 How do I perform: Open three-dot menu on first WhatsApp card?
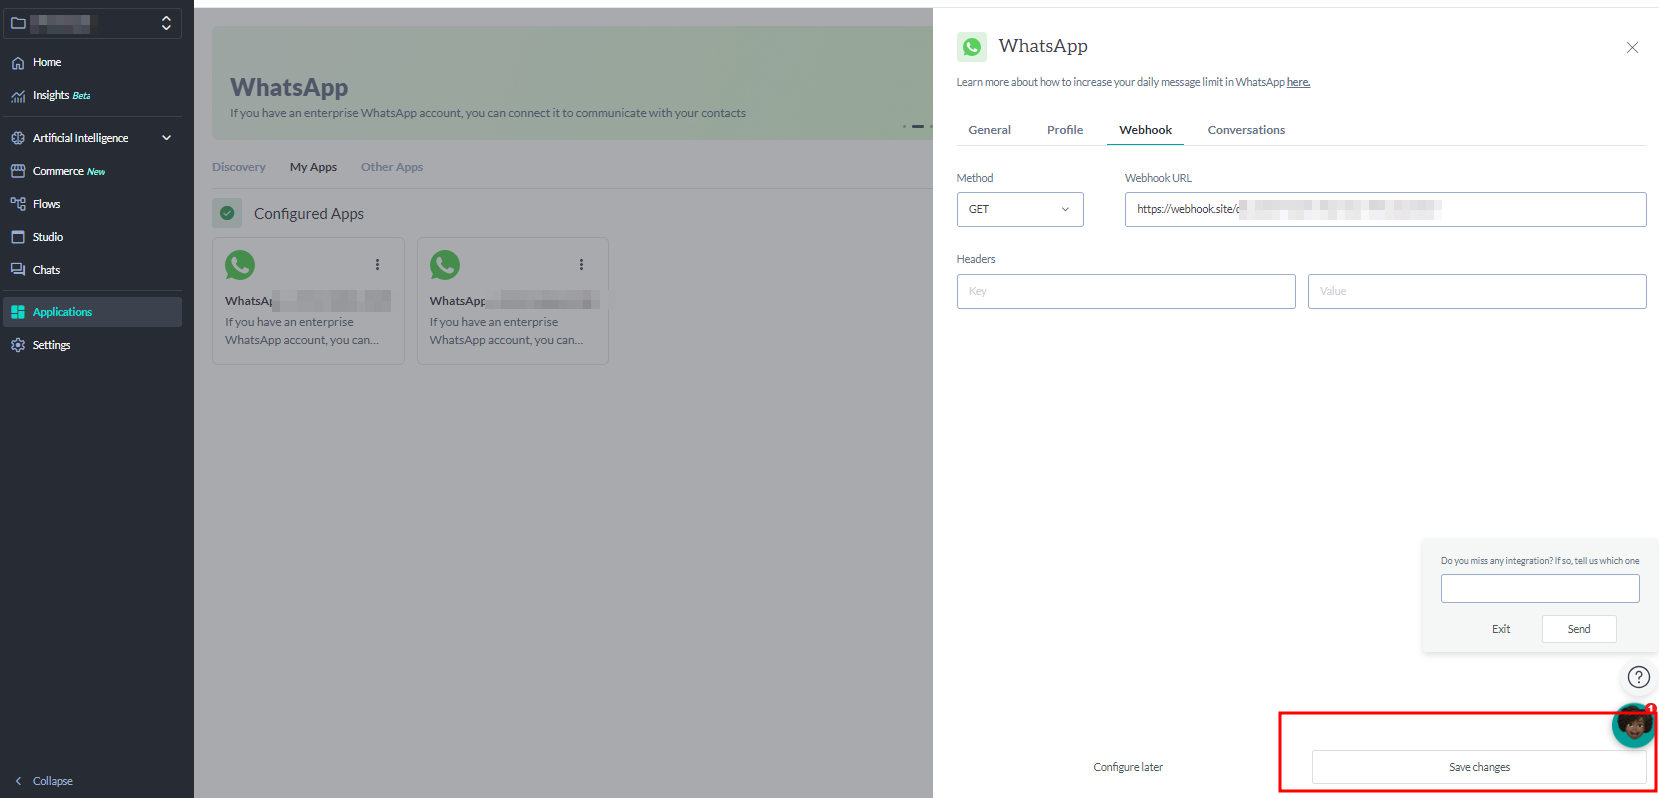point(377,265)
